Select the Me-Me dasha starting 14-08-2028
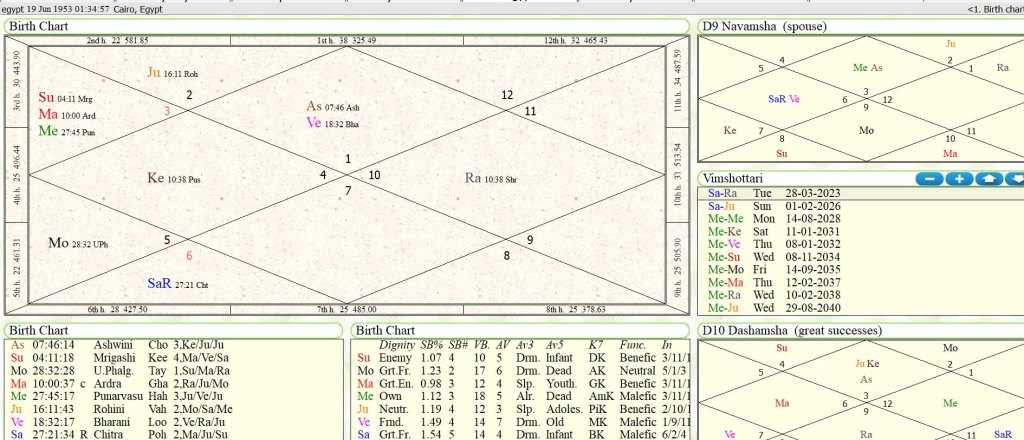 coord(770,218)
